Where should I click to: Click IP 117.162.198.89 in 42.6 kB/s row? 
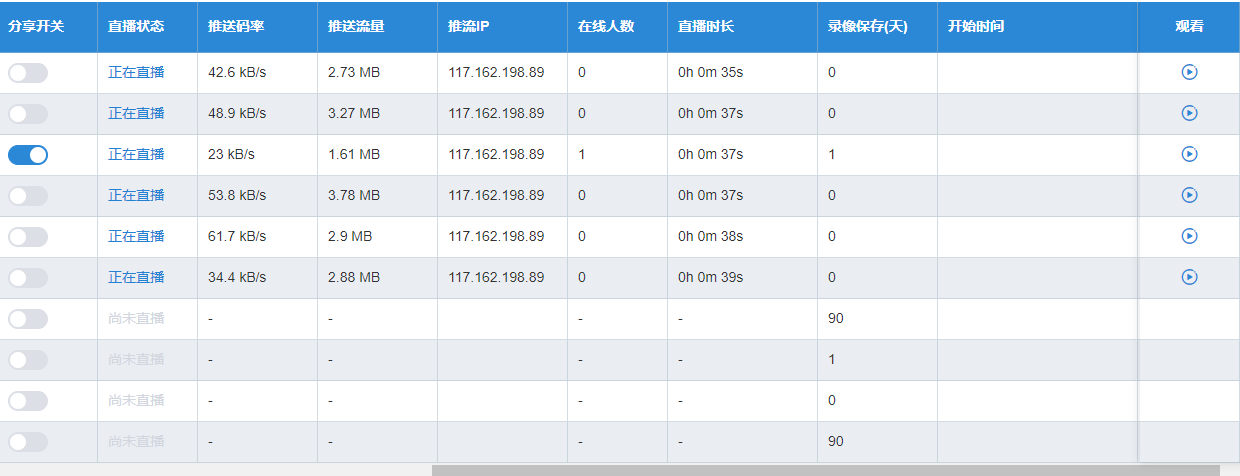pyautogui.click(x=496, y=72)
